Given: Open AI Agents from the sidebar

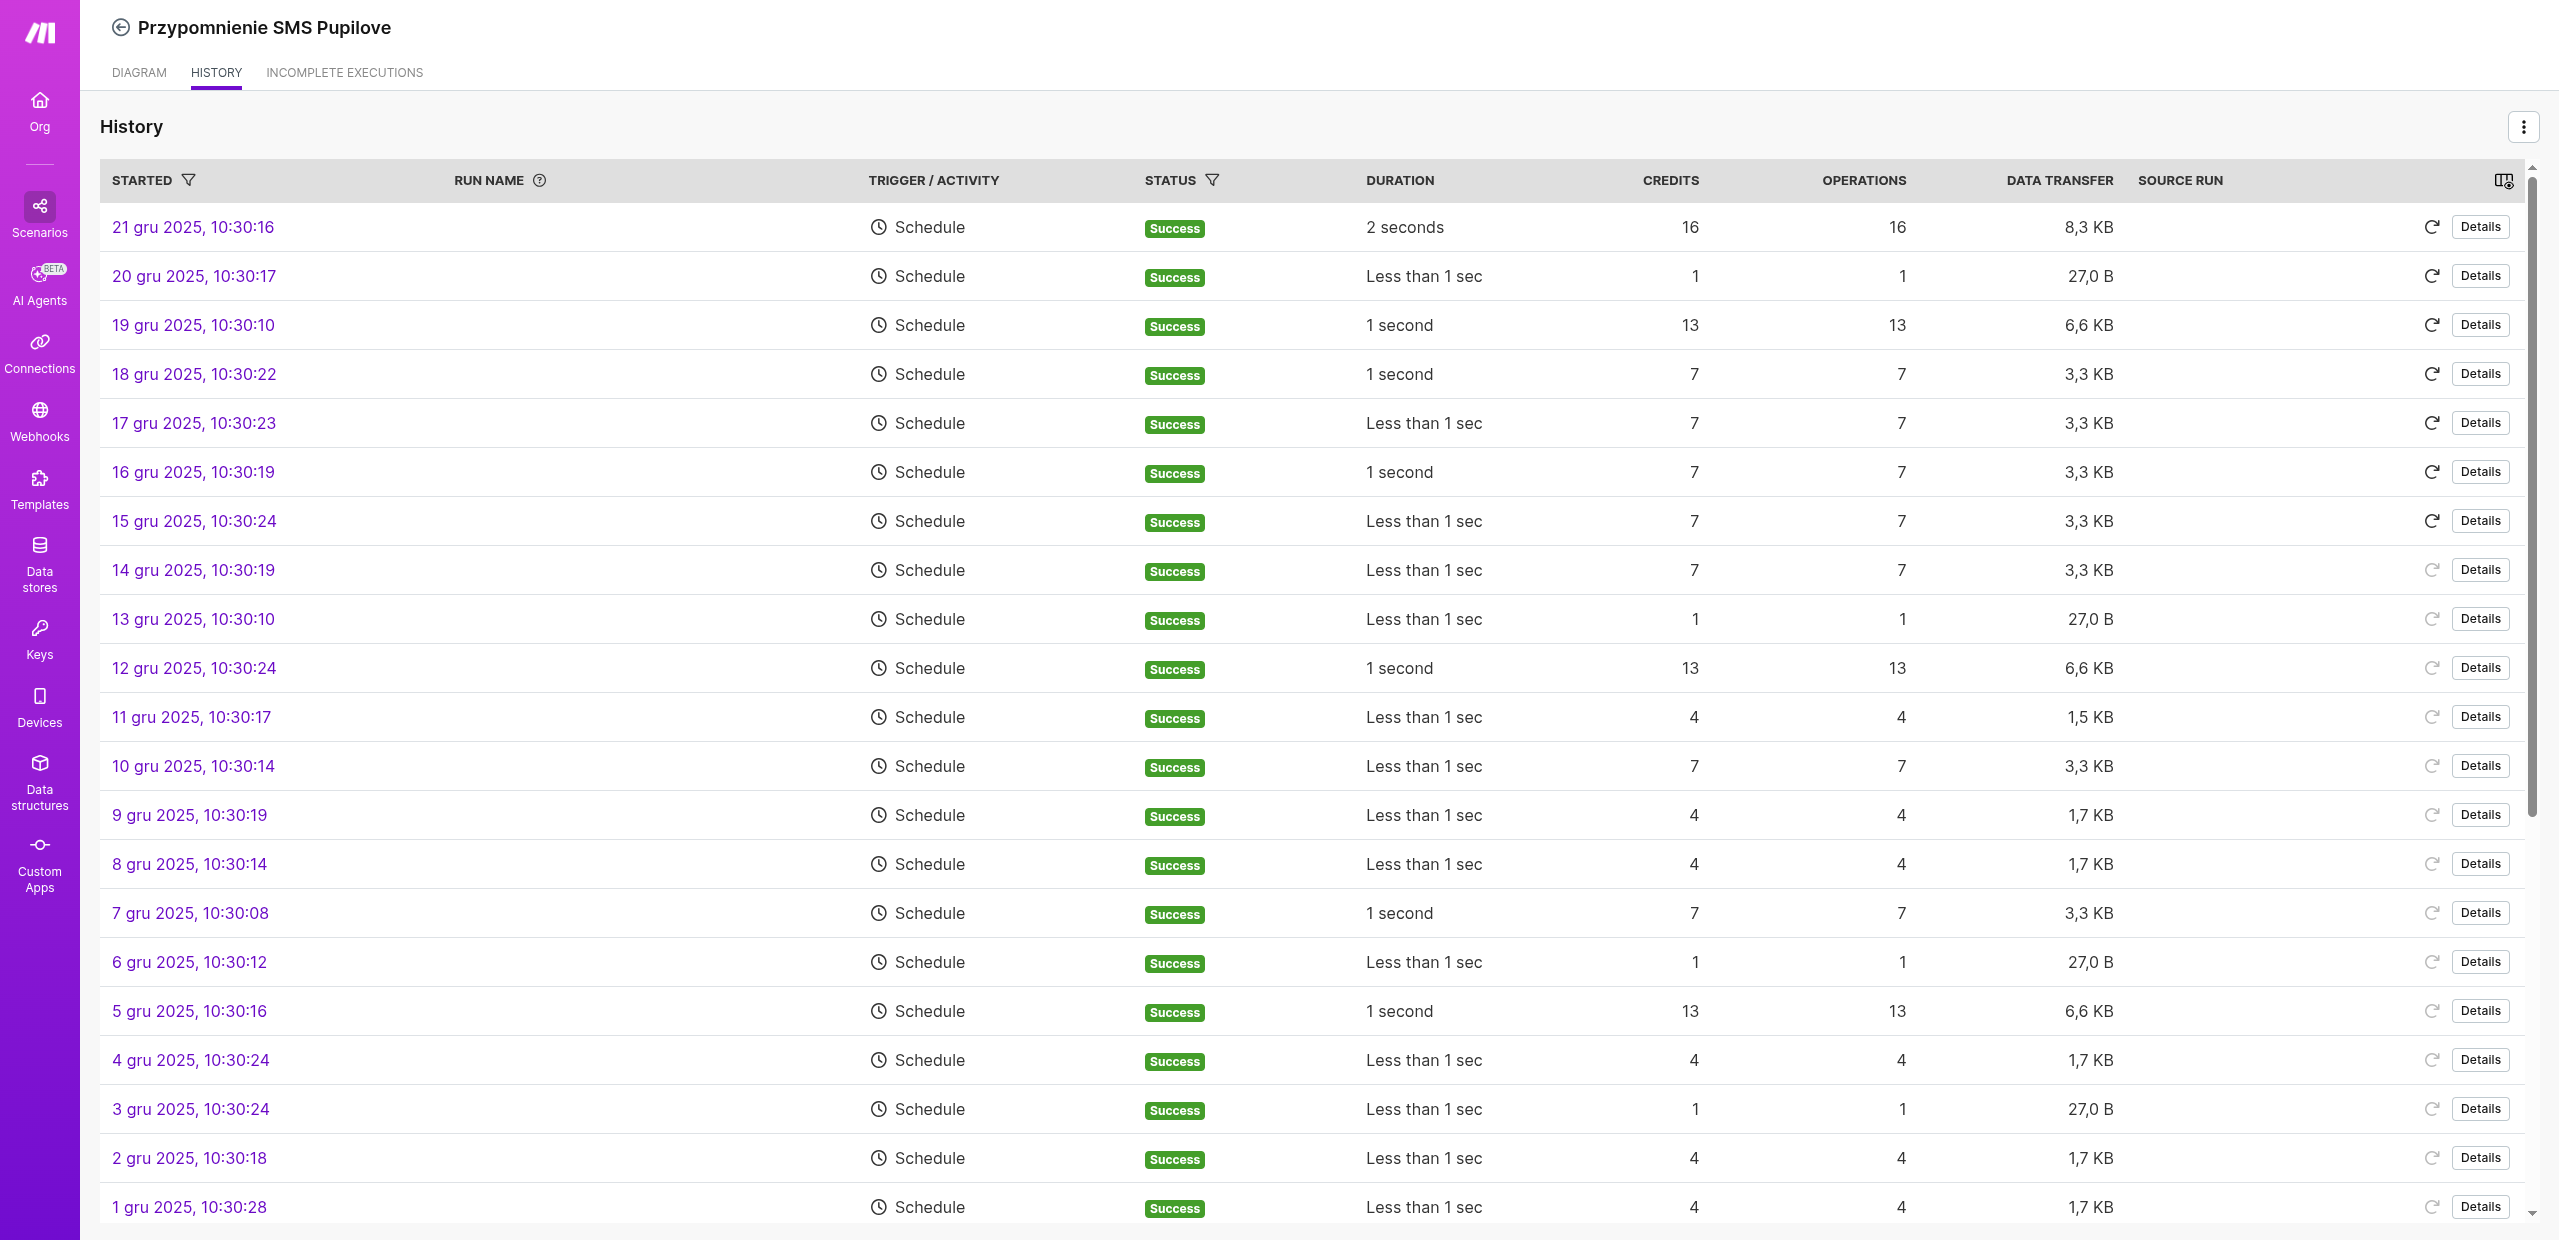Looking at the screenshot, I should click(x=40, y=284).
